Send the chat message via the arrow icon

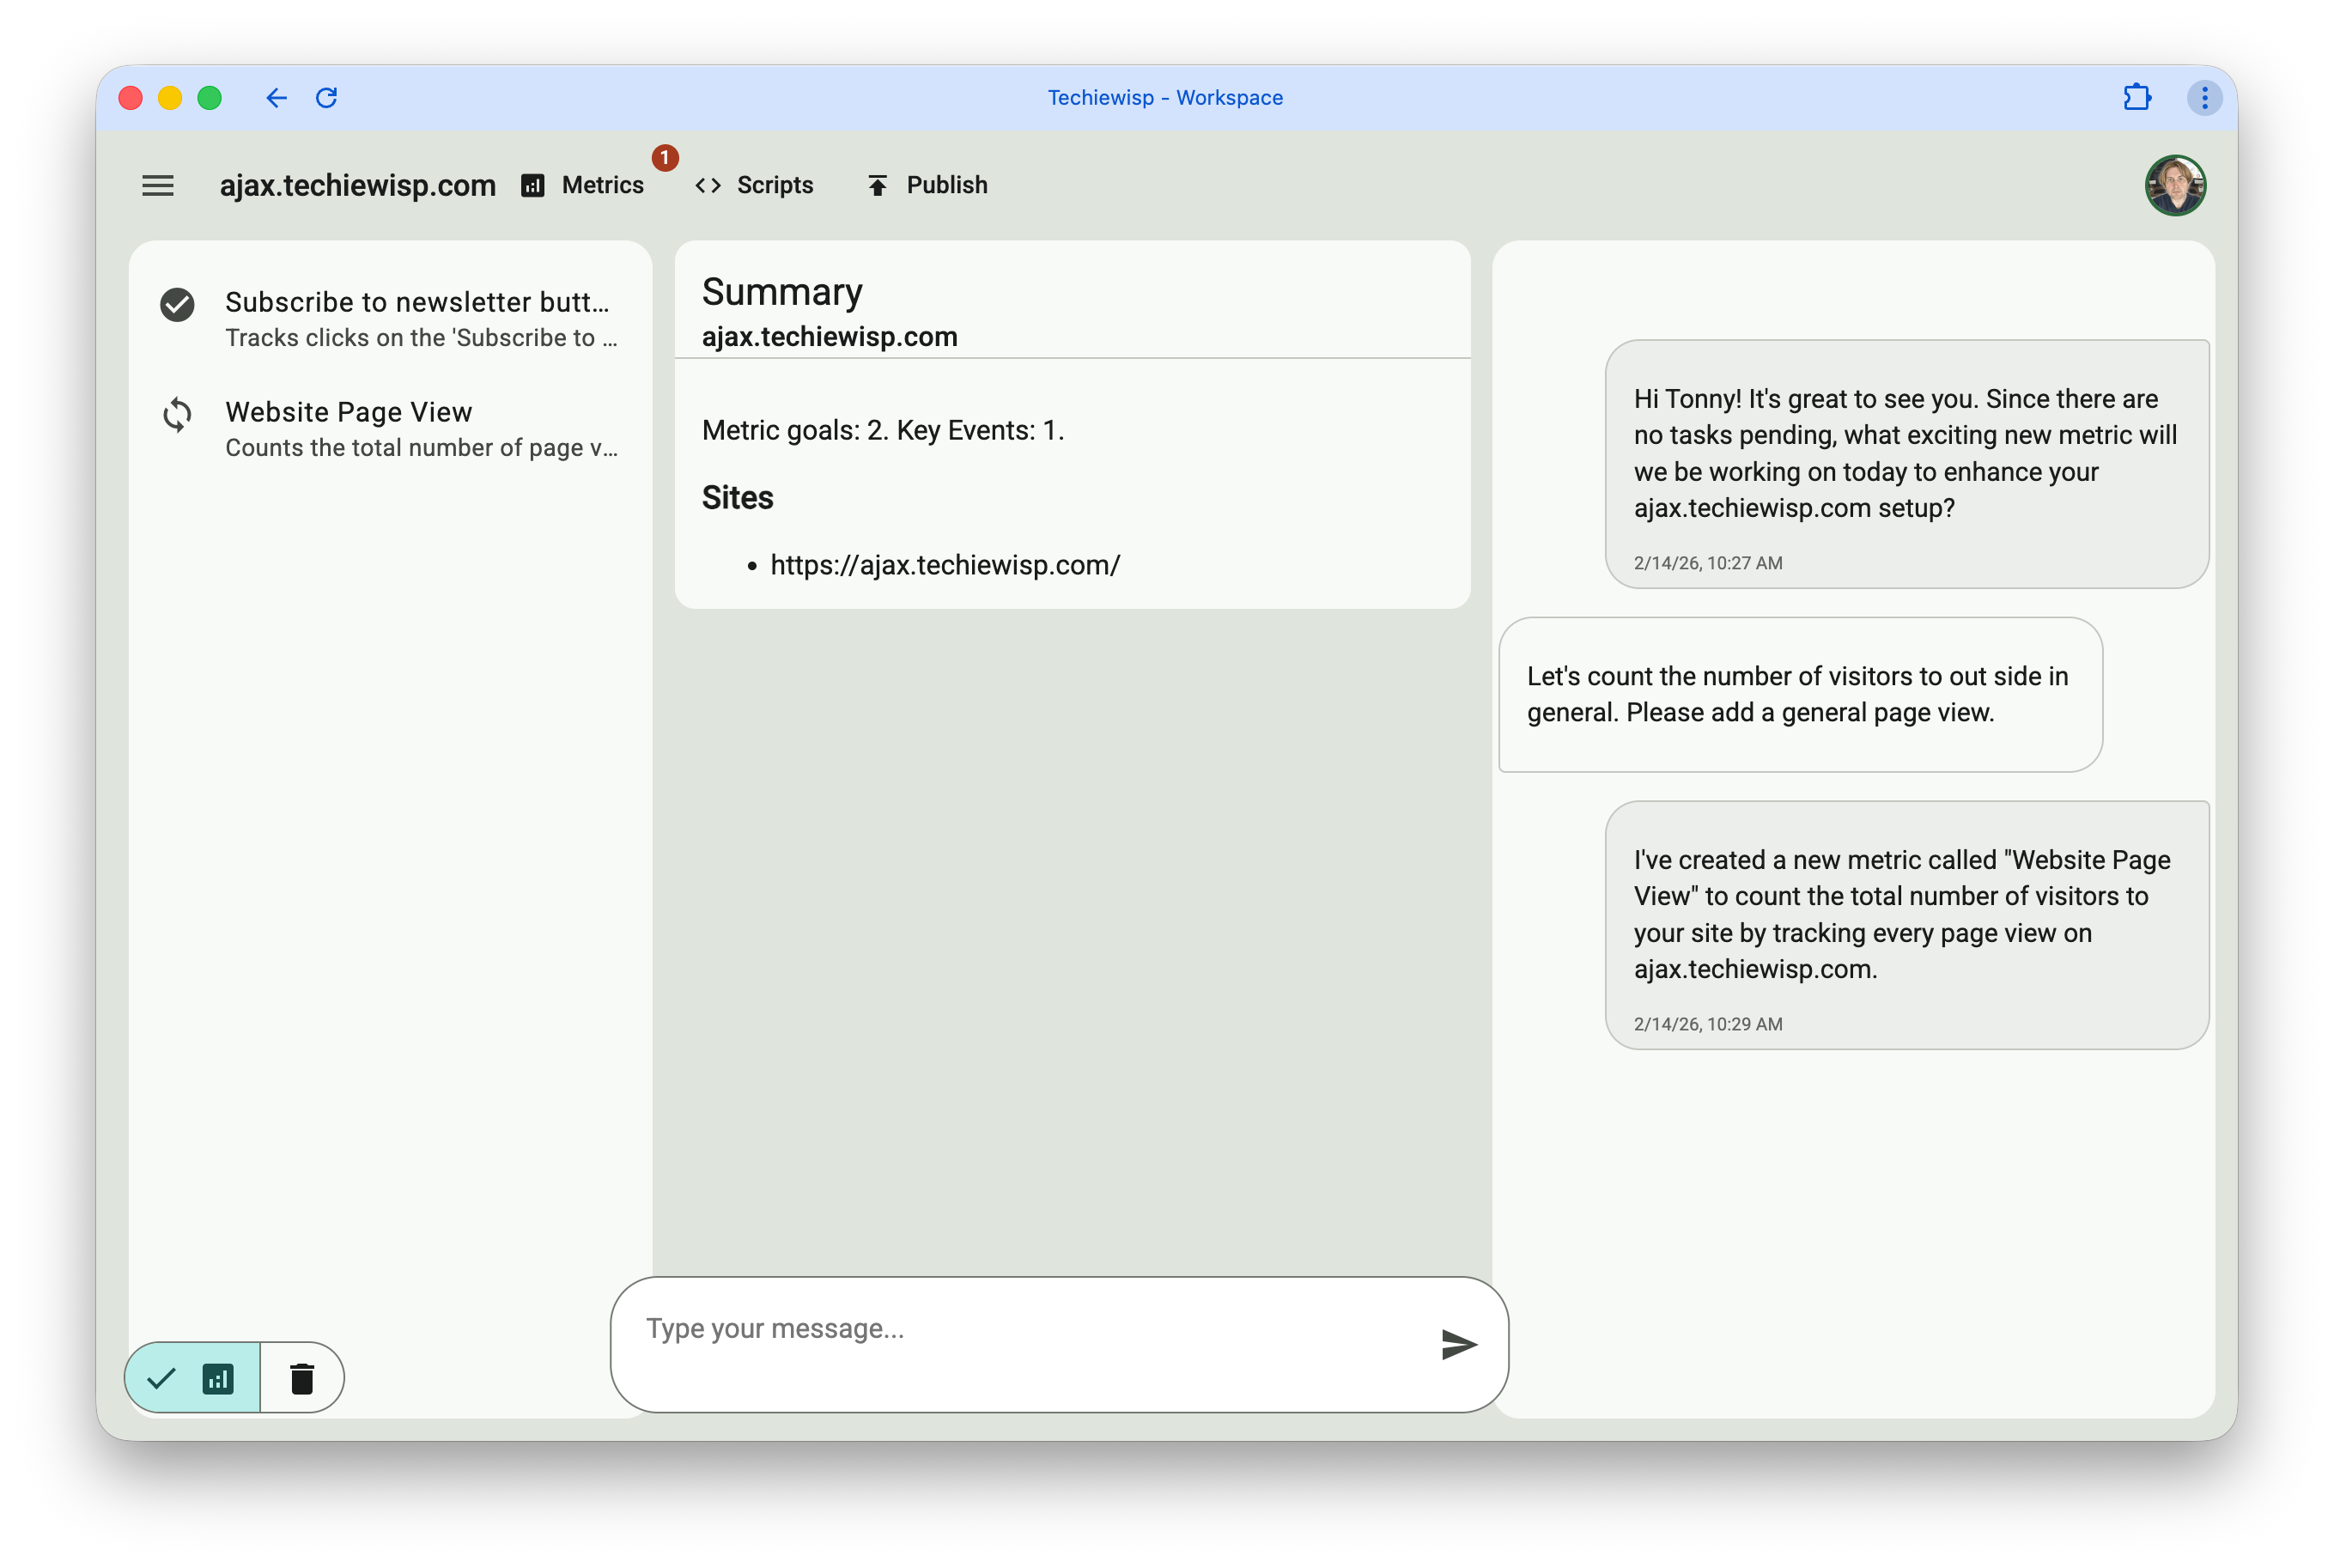pyautogui.click(x=1459, y=1344)
